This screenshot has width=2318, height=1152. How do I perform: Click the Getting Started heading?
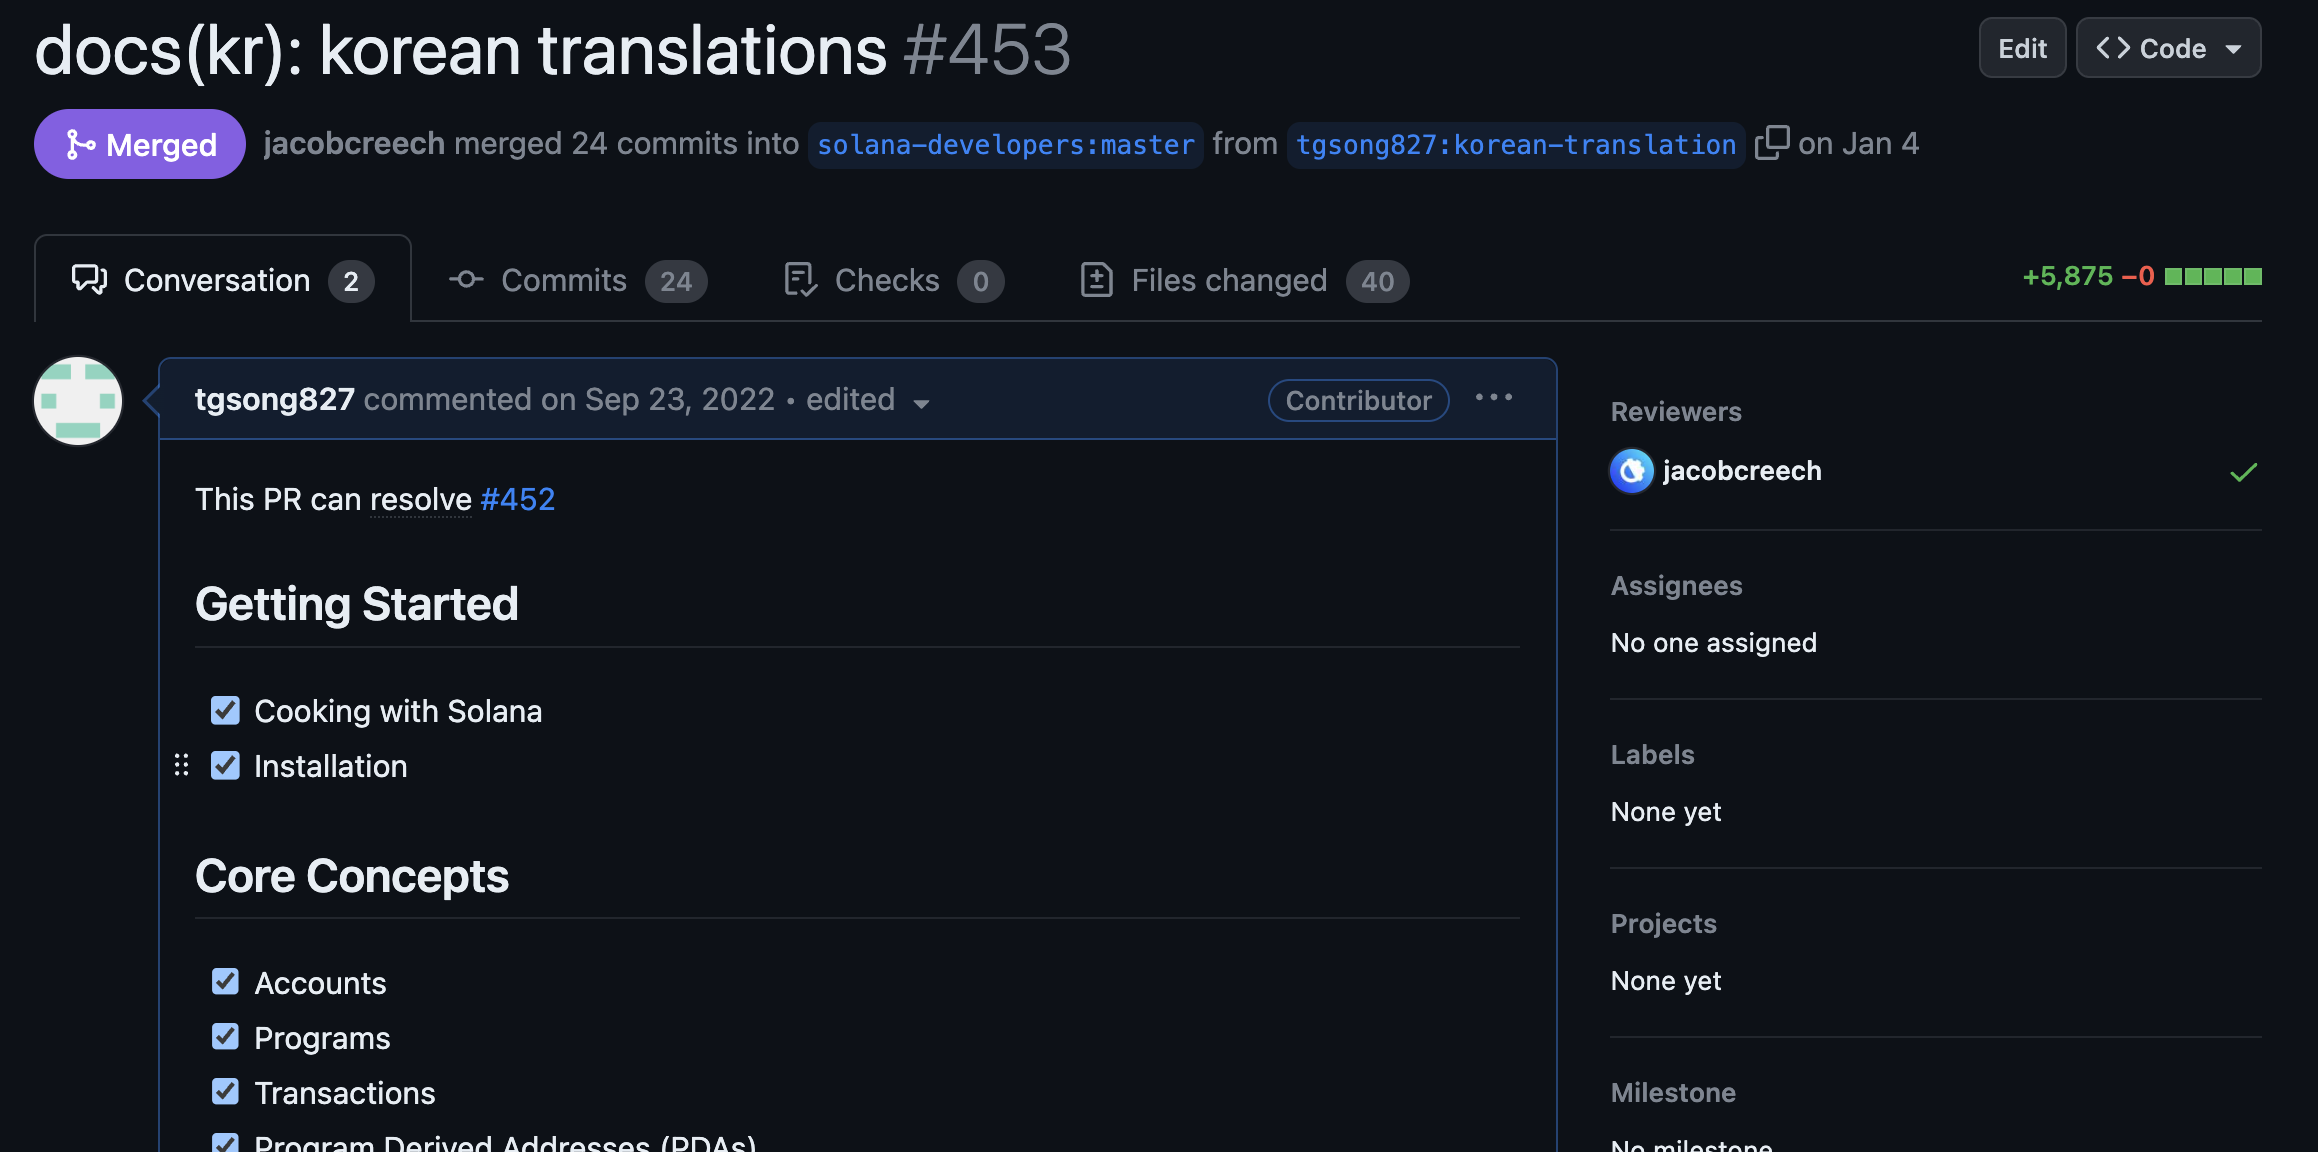tap(357, 605)
